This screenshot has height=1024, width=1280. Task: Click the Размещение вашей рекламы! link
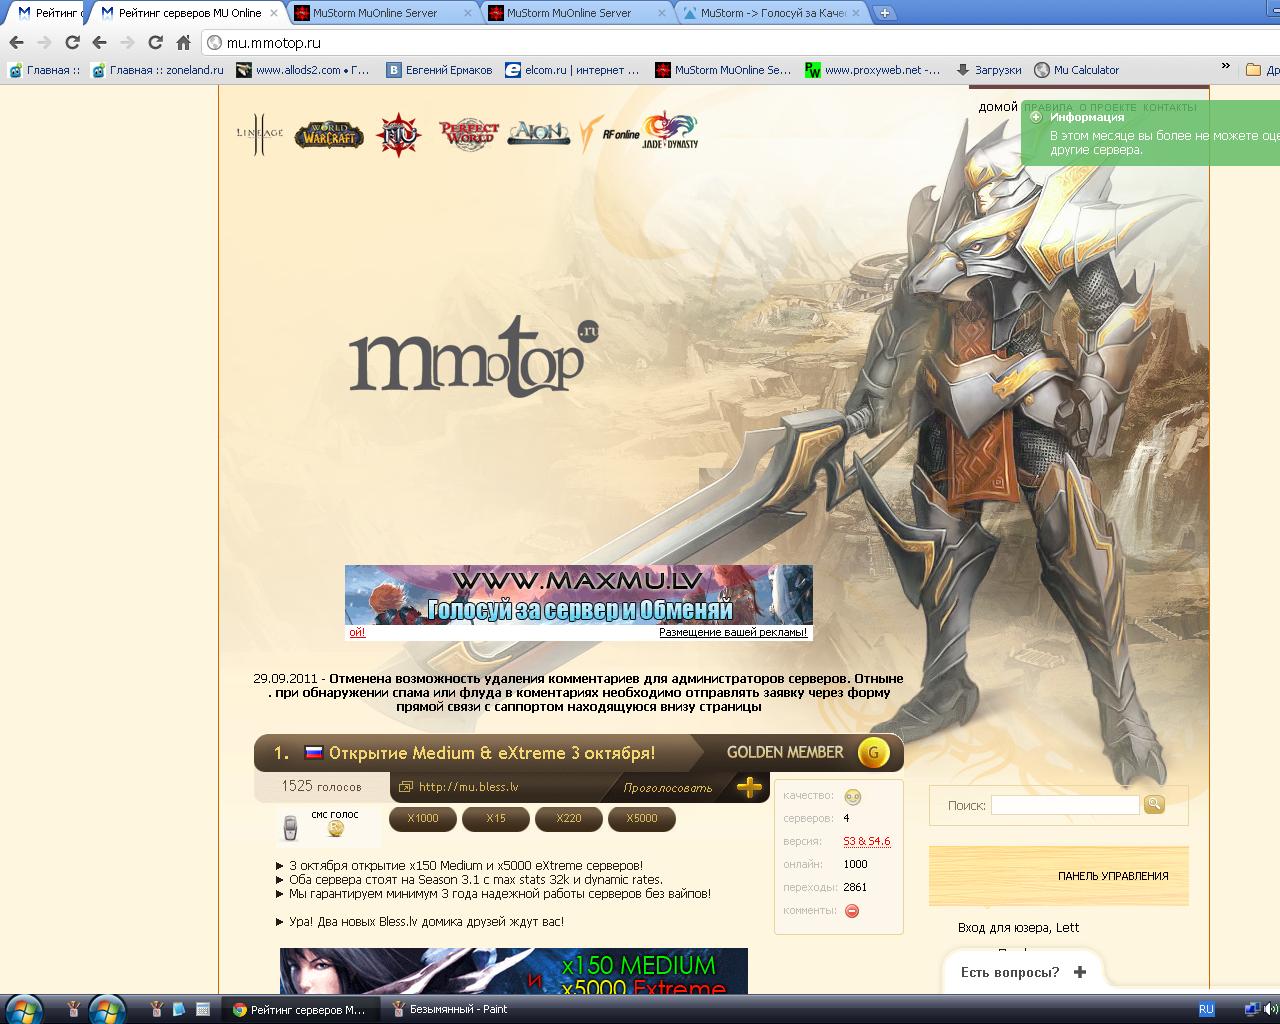click(x=733, y=632)
